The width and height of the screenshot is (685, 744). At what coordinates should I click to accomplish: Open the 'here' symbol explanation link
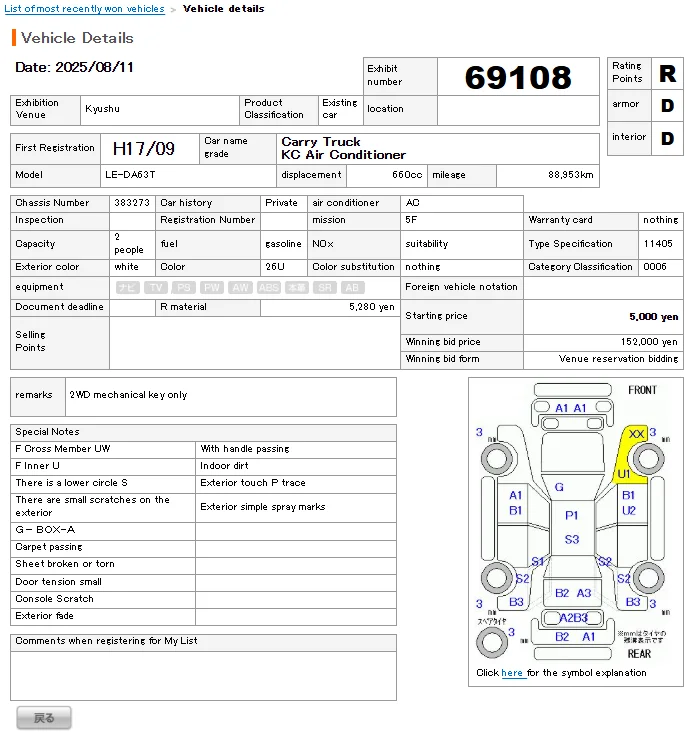coord(512,673)
